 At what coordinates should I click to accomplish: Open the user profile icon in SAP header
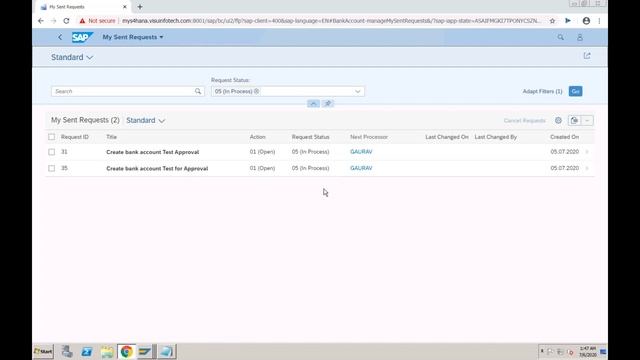click(x=580, y=37)
